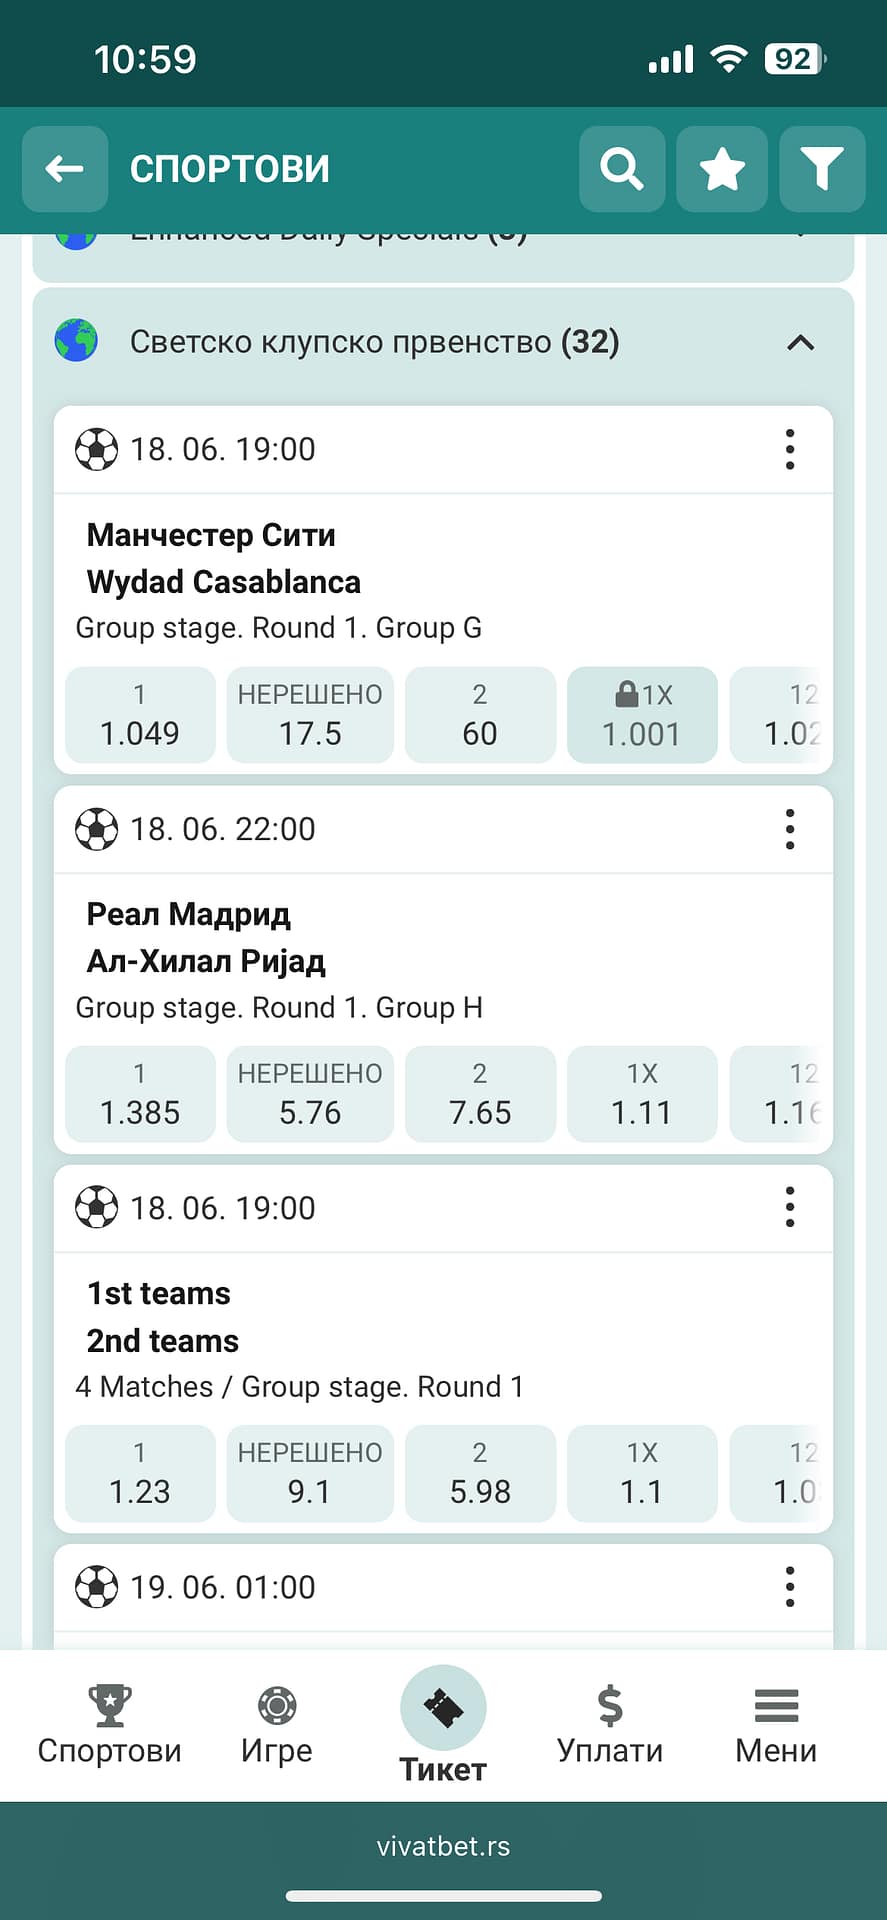Collapse Светско клупско првенство section
The image size is (887, 1920).
pyautogui.click(x=800, y=343)
